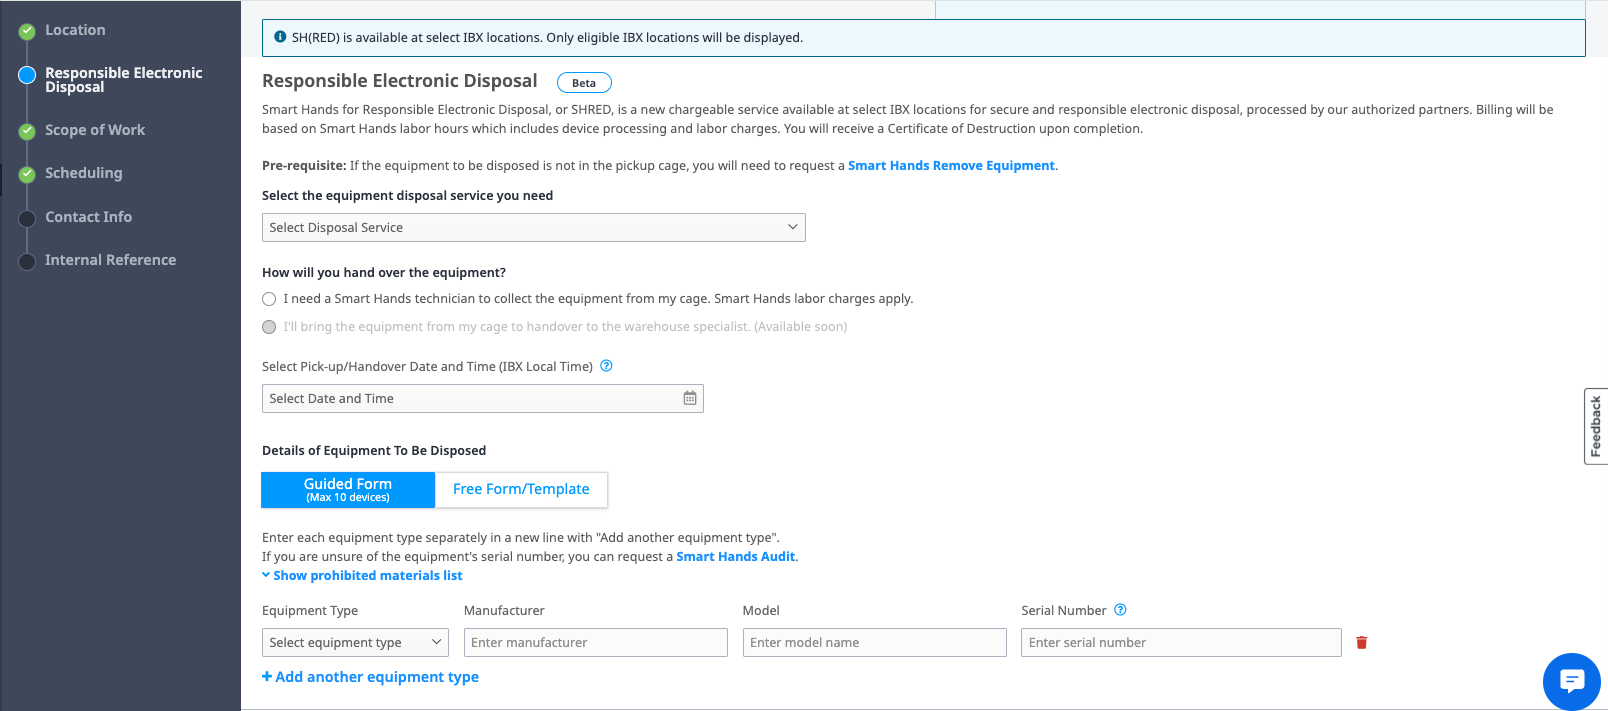Go to Contact Info step in sidebar
The height and width of the screenshot is (711, 1608).
click(x=88, y=217)
